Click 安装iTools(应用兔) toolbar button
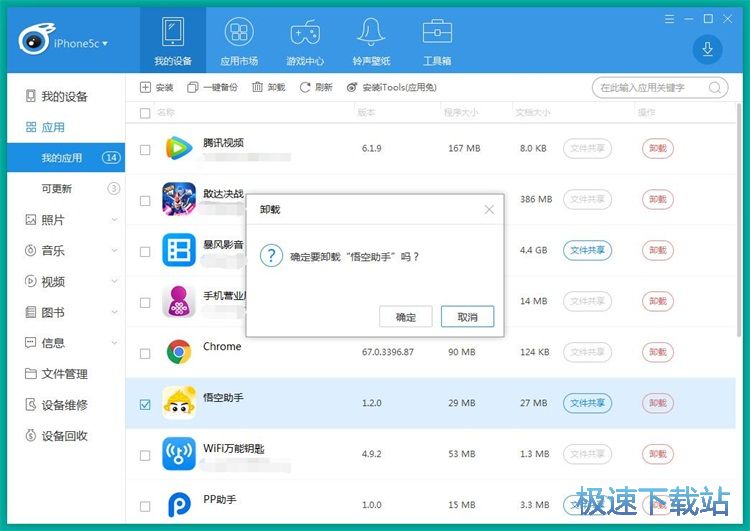 tap(392, 87)
